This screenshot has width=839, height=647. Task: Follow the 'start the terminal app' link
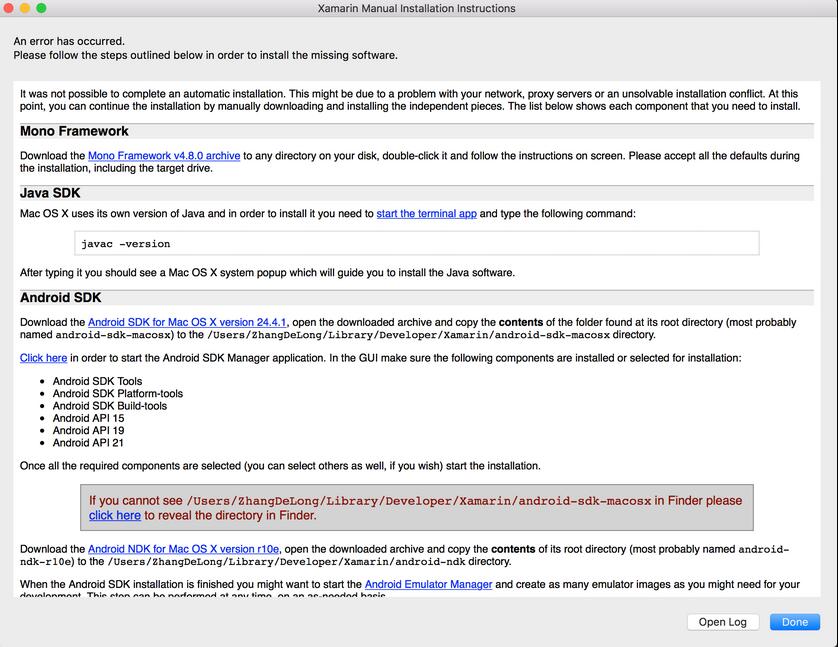426,214
